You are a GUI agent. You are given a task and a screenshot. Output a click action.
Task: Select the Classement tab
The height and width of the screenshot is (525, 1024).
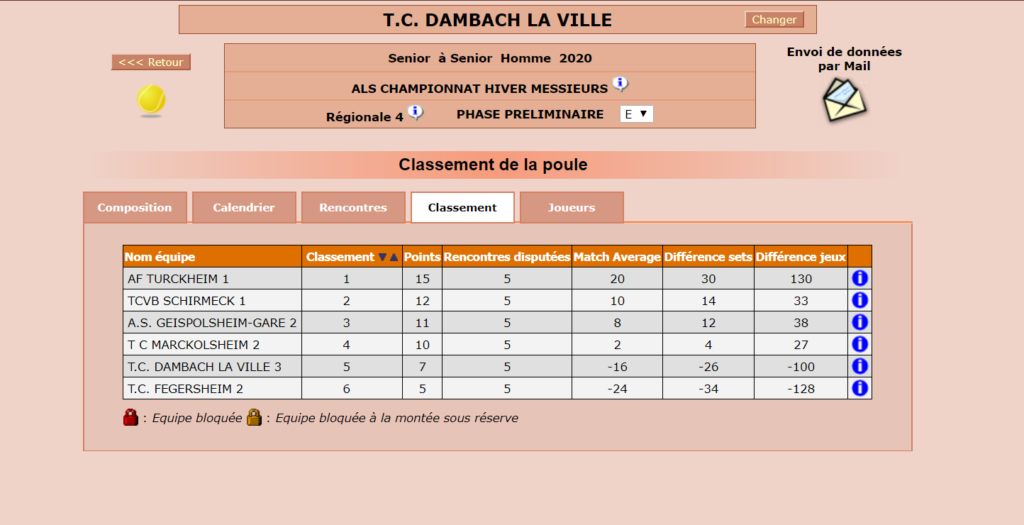[462, 208]
